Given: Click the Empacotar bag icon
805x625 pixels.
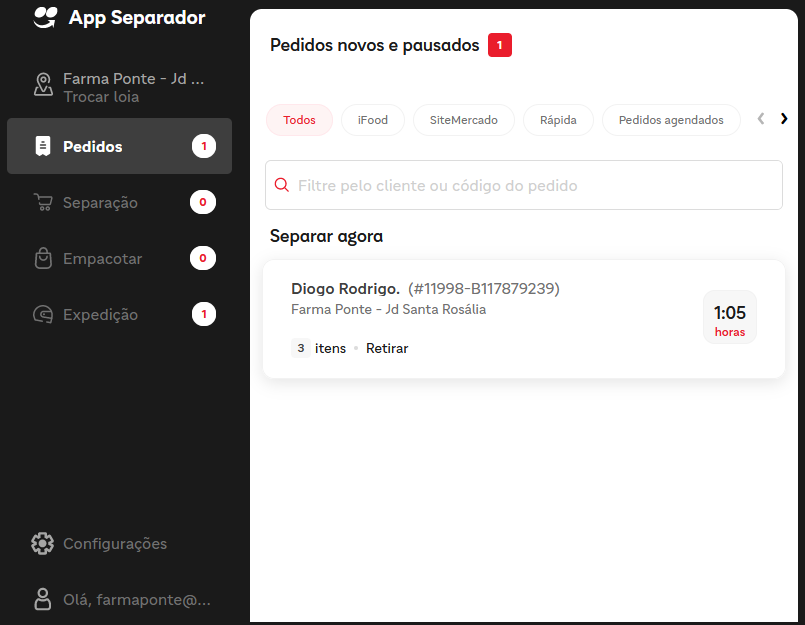Looking at the screenshot, I should point(42,259).
